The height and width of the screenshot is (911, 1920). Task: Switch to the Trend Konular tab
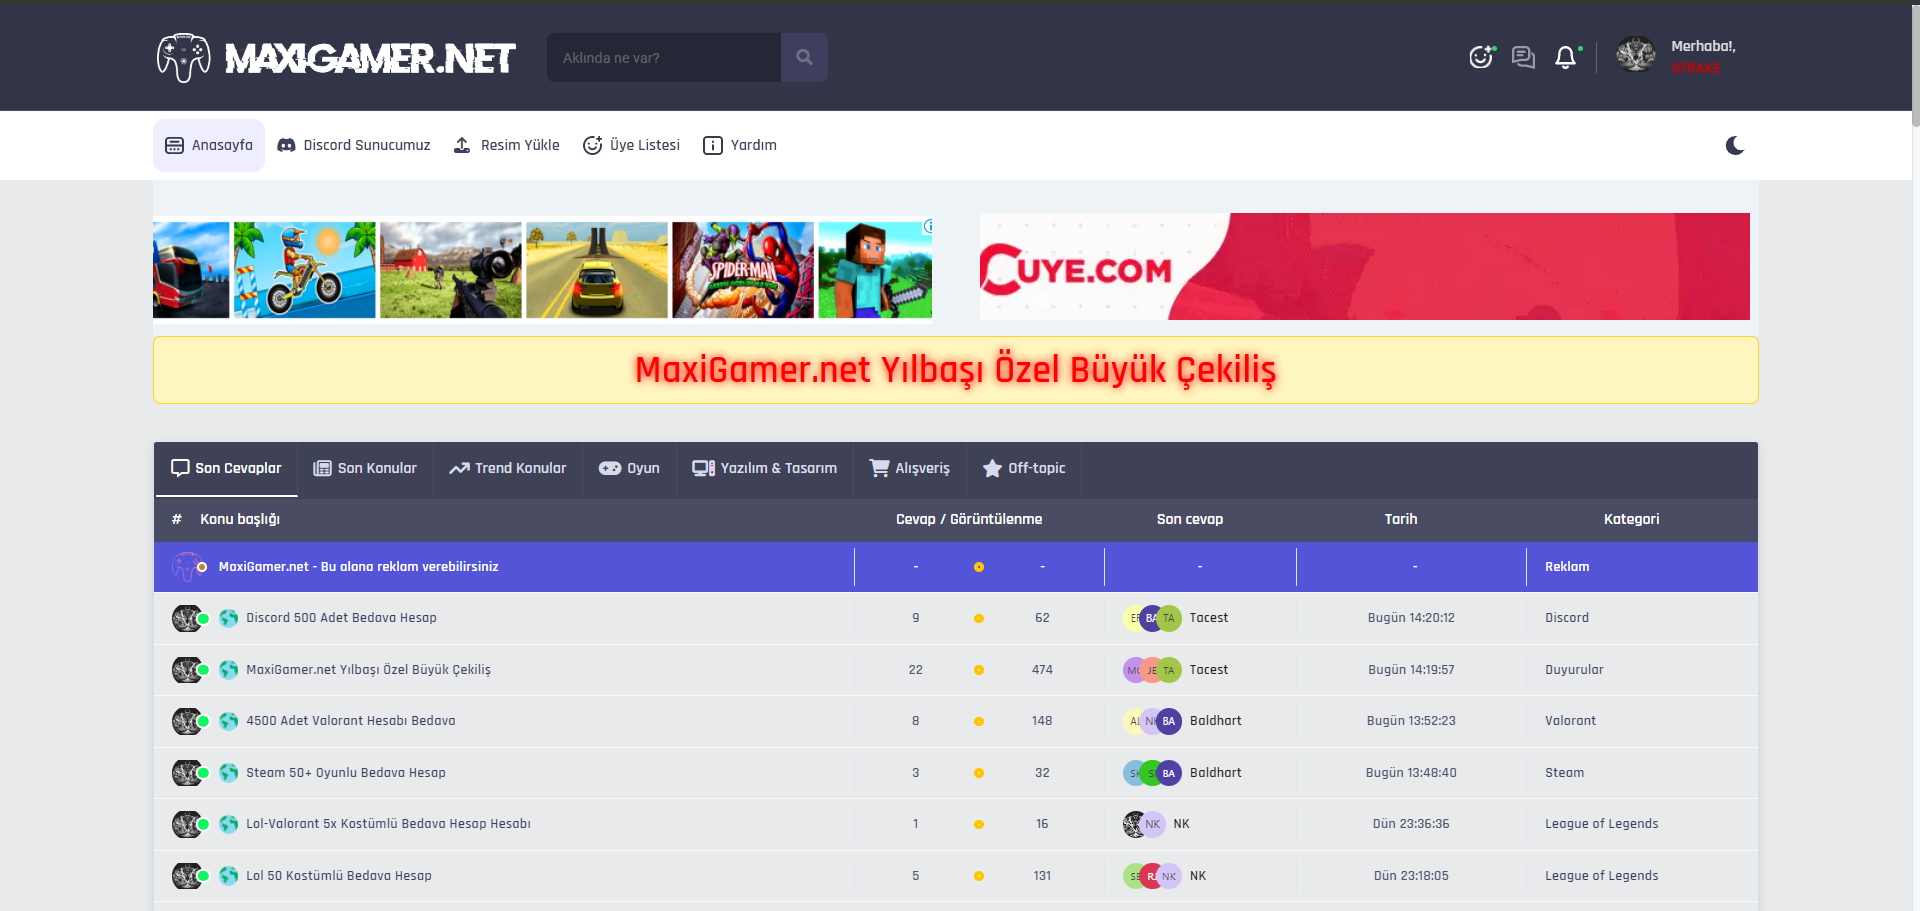pyautogui.click(x=508, y=468)
